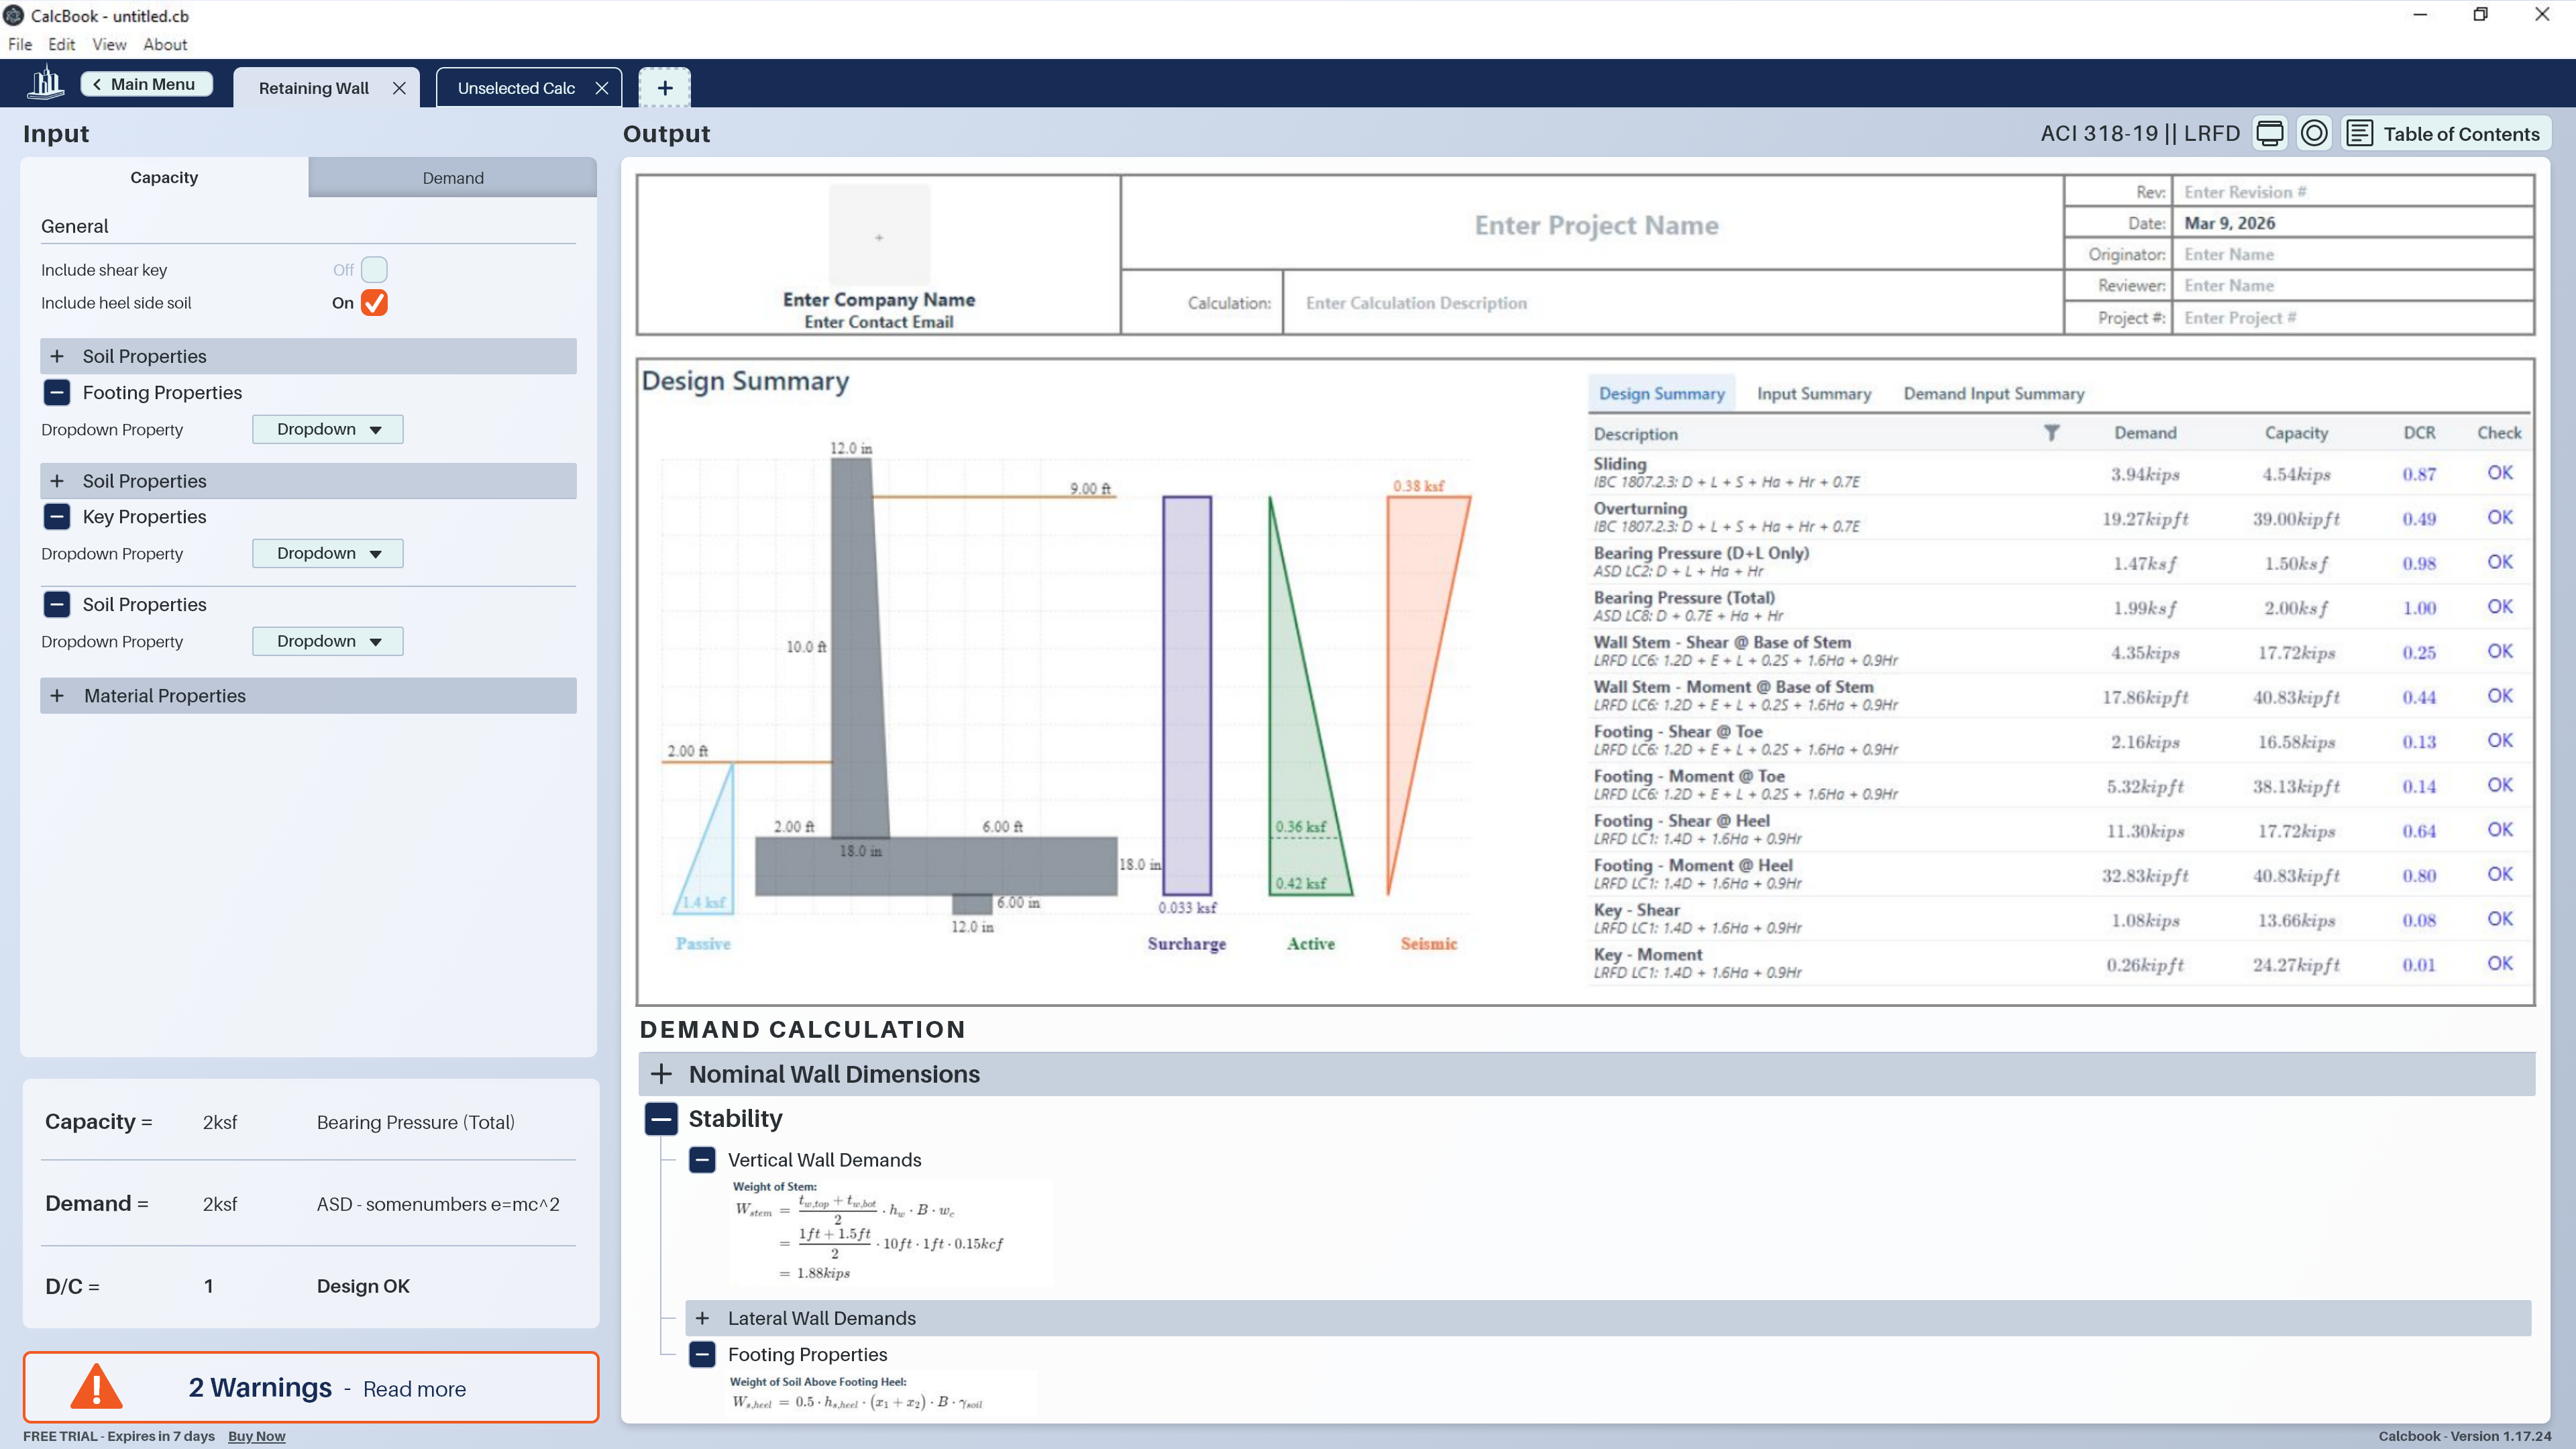
Task: Click the plus icon to add new tab
Action: click(665, 88)
